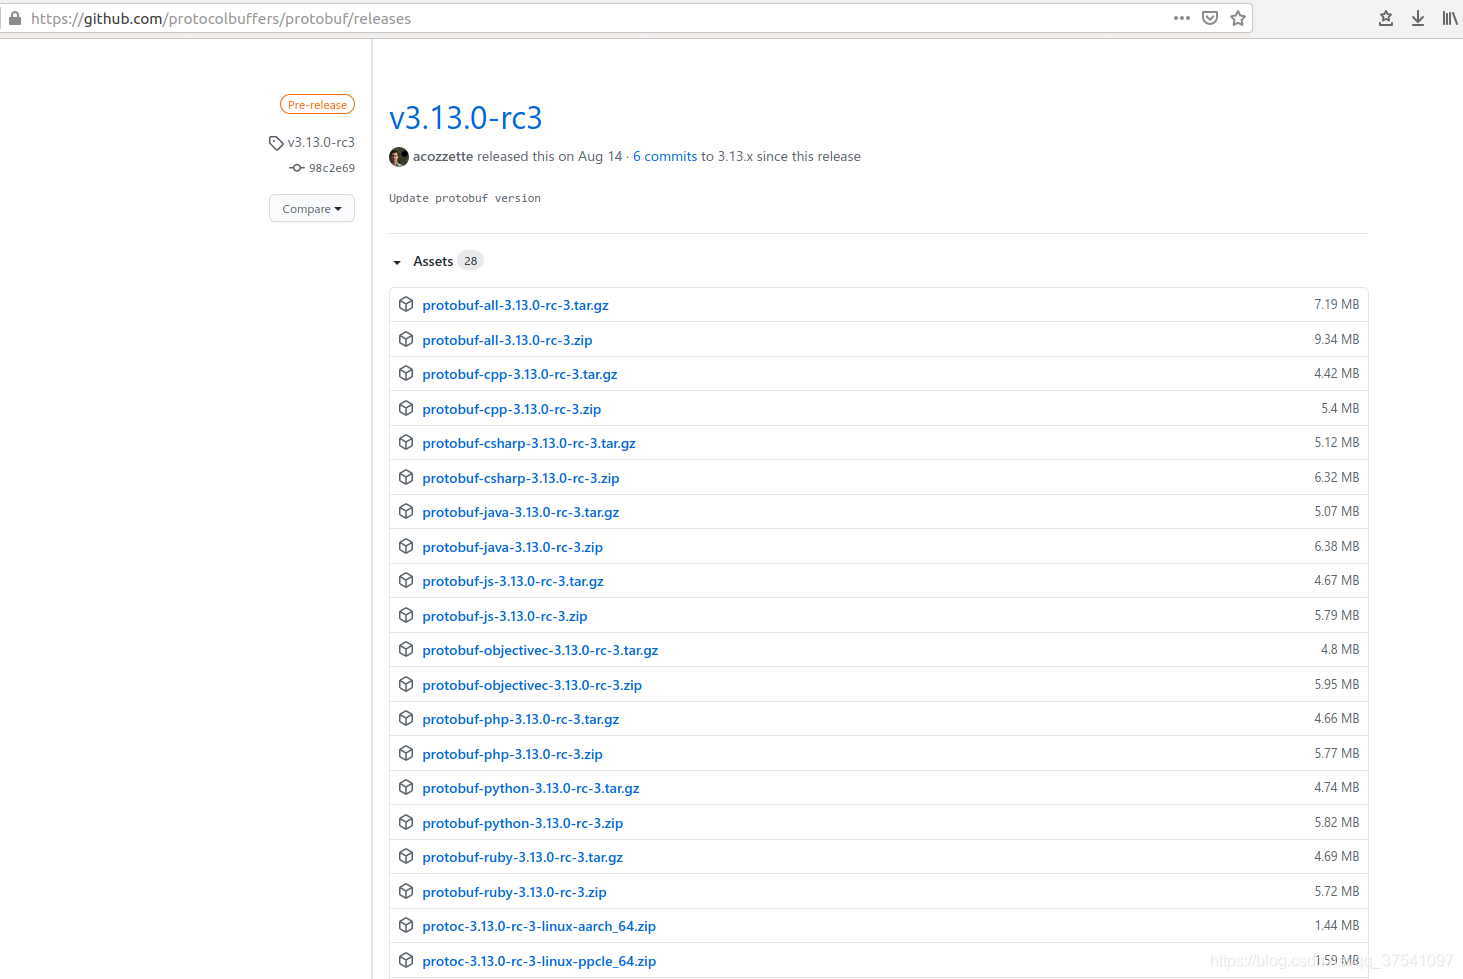Toggle bookmark import icon in toolbar
The height and width of the screenshot is (979, 1463).
pyautogui.click(x=1385, y=17)
